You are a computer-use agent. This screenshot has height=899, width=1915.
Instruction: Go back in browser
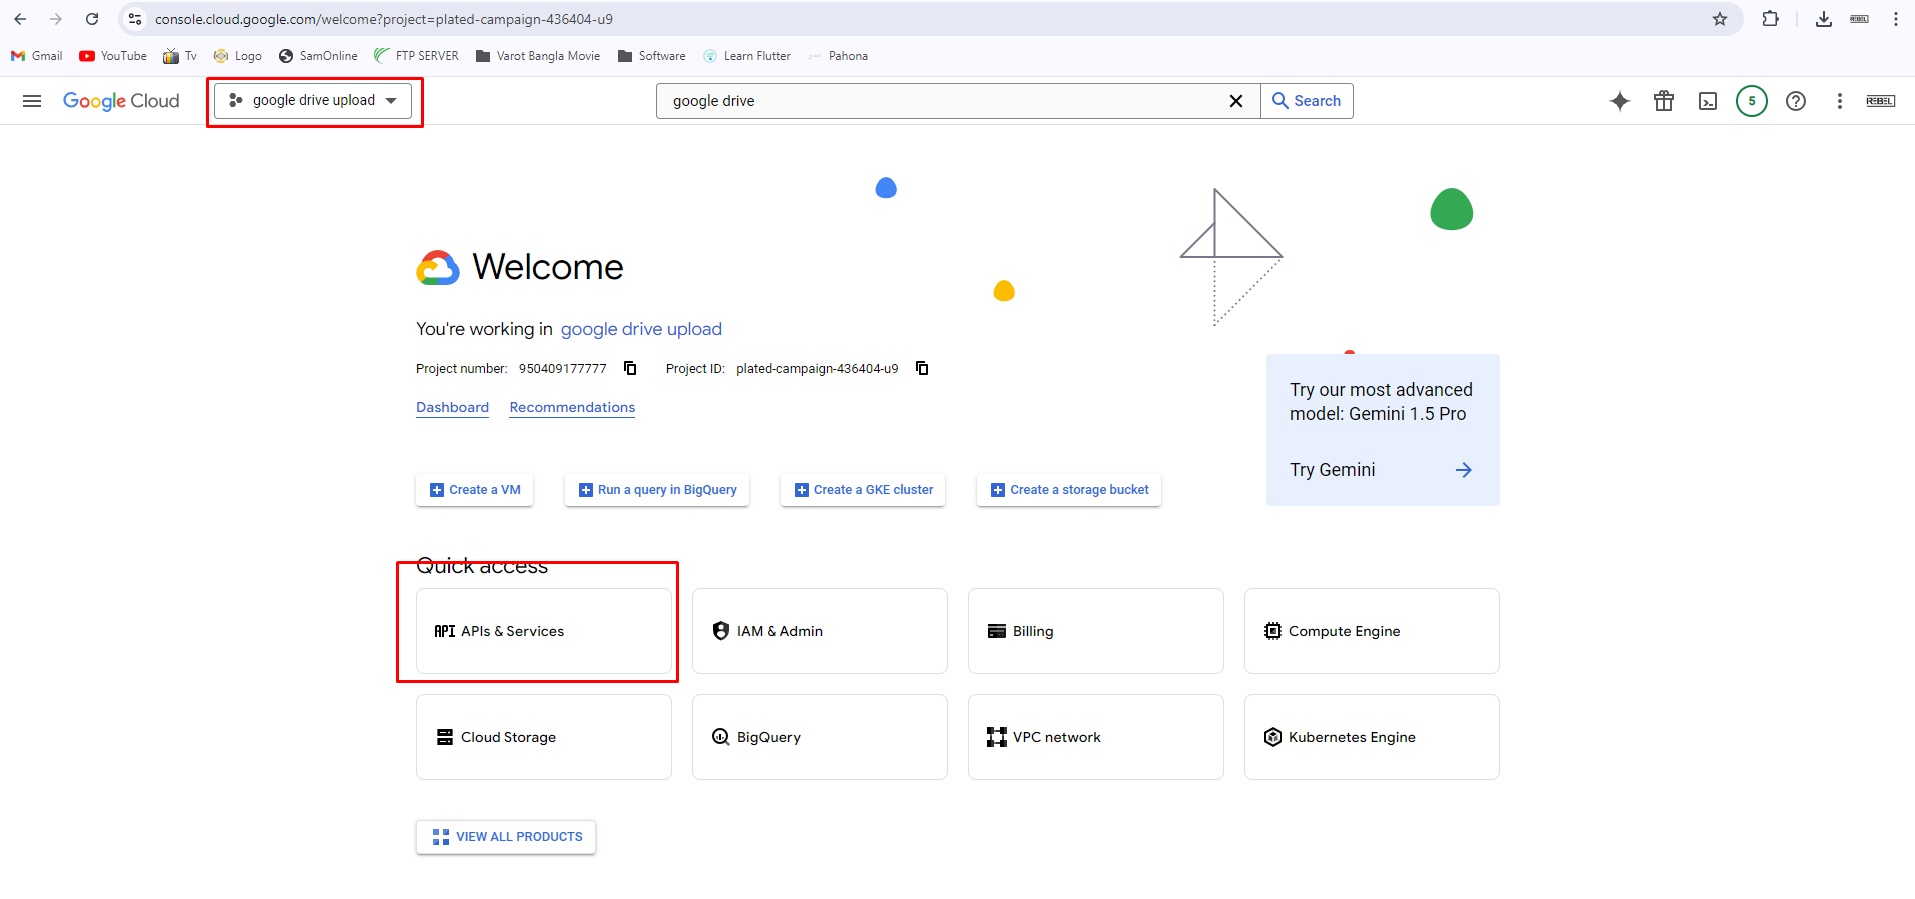click(20, 19)
